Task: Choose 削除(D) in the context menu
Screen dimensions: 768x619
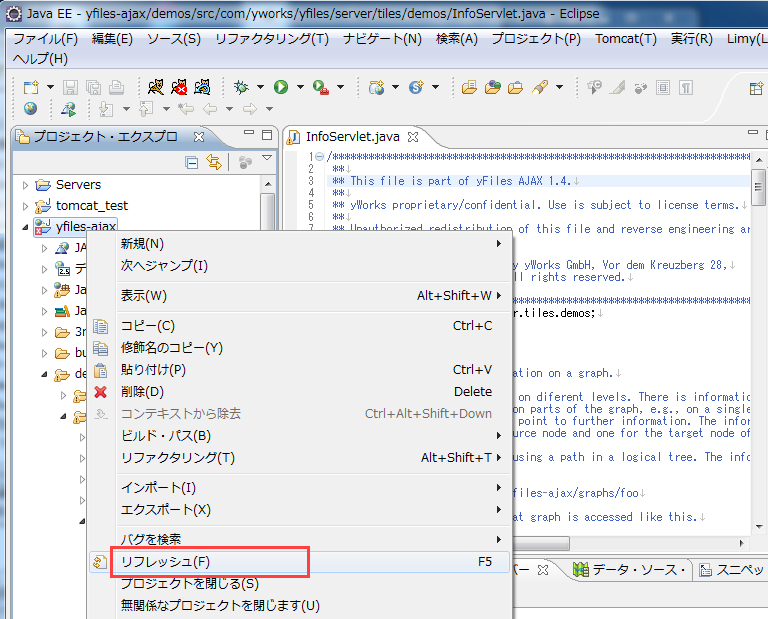Action: click(x=141, y=392)
